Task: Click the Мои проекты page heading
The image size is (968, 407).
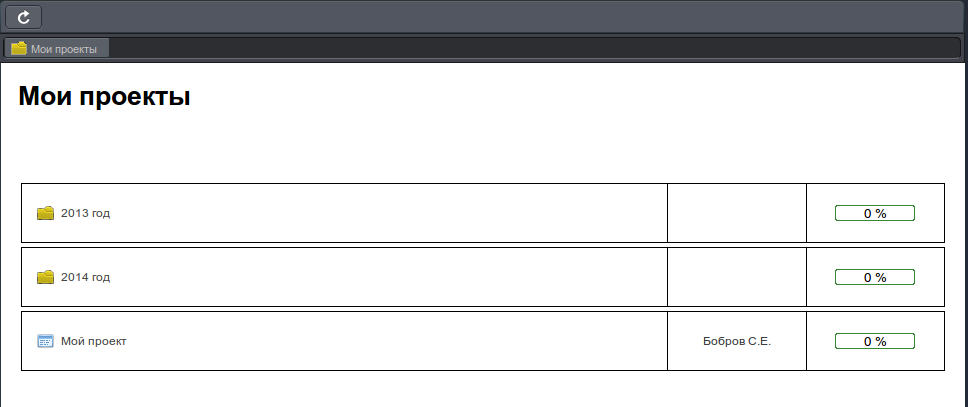Action: point(104,96)
